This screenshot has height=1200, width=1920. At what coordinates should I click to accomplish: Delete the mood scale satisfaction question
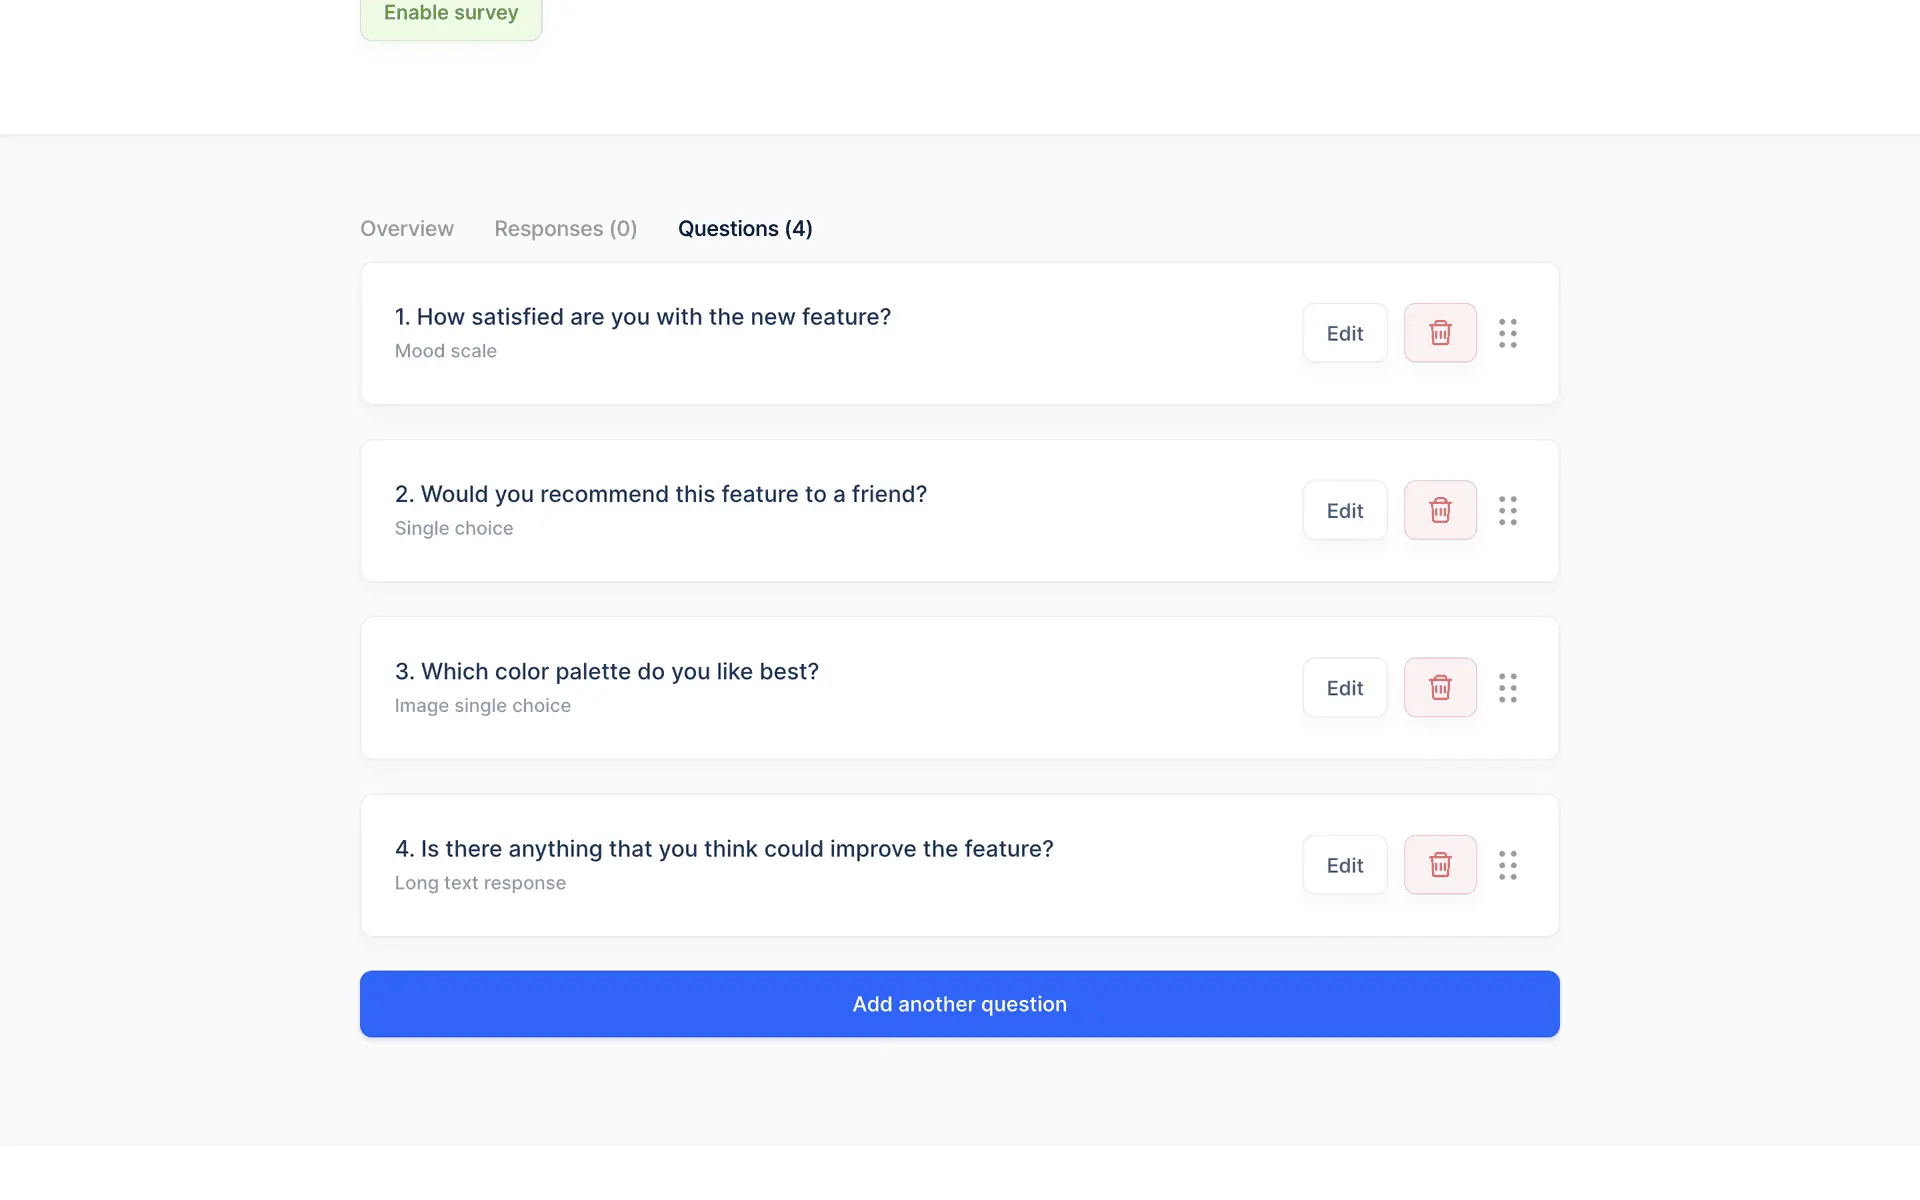pos(1440,333)
